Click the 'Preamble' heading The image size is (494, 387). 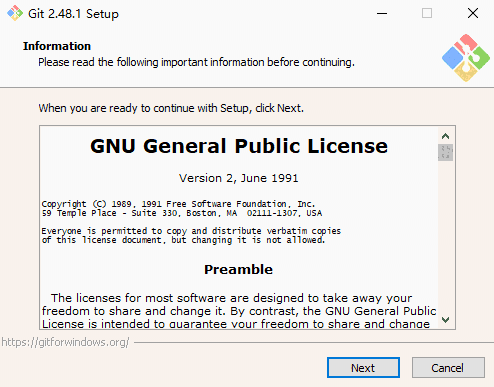[238, 269]
